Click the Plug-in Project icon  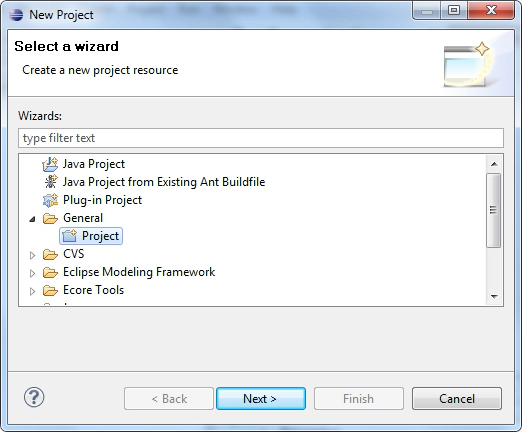coord(50,200)
